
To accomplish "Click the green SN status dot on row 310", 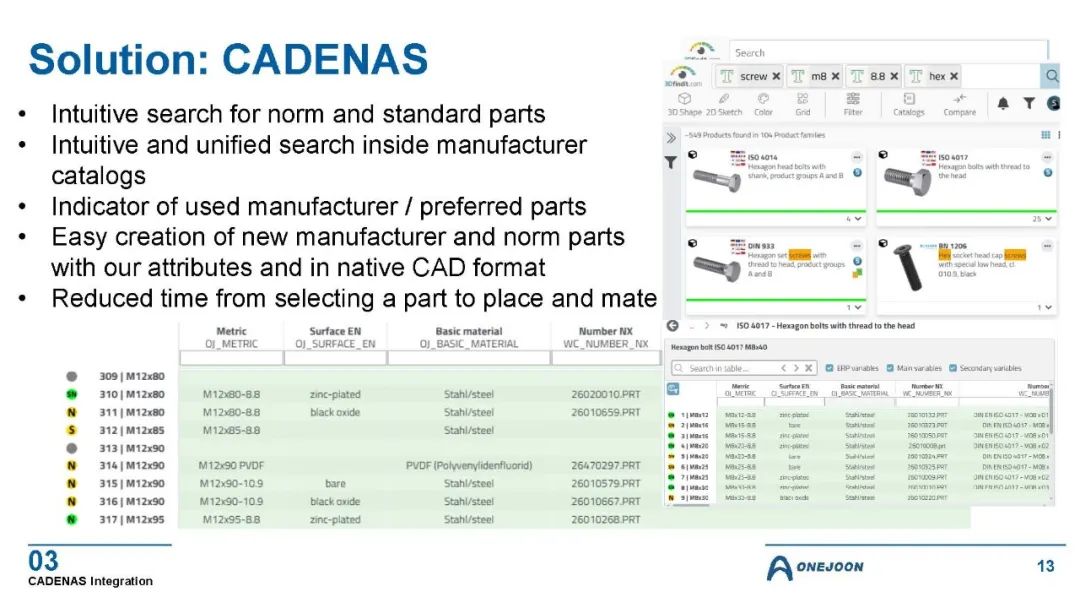I will coord(72,395).
